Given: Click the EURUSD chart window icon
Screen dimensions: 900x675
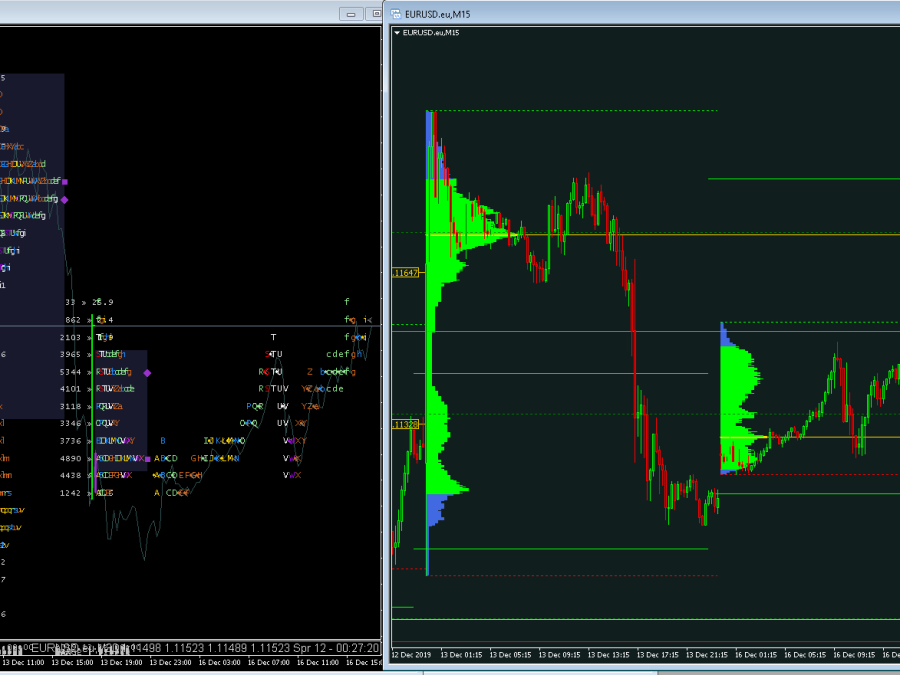Looking at the screenshot, I should point(396,14).
